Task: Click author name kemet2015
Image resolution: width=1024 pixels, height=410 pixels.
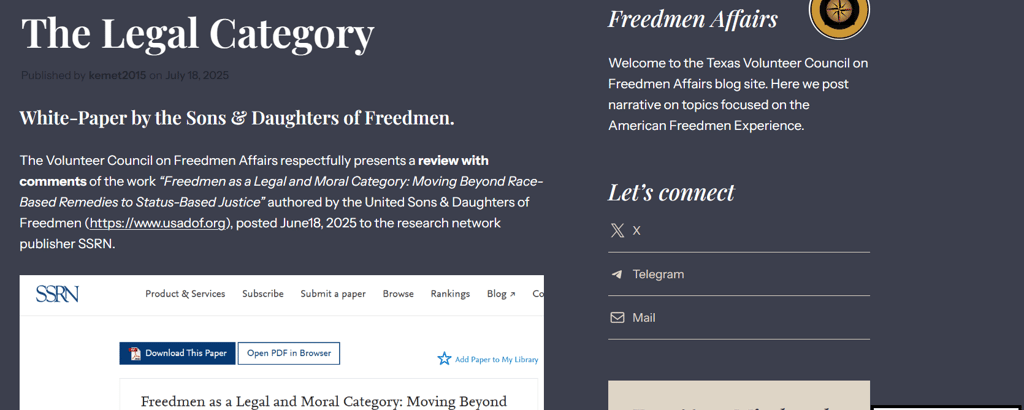Action: point(118,76)
